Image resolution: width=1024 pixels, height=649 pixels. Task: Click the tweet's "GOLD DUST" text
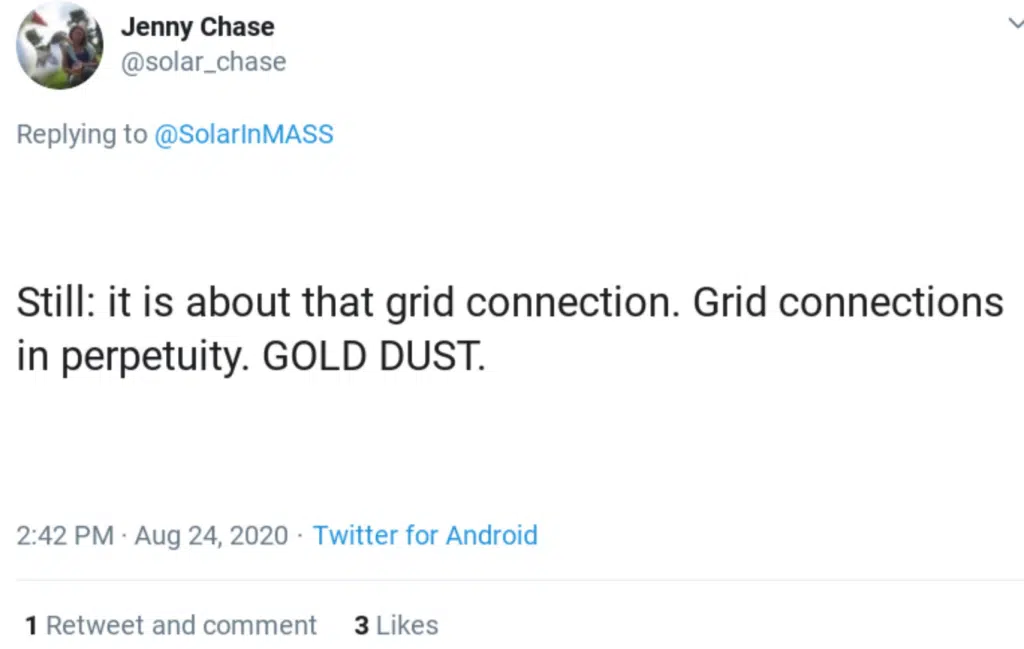pos(374,358)
